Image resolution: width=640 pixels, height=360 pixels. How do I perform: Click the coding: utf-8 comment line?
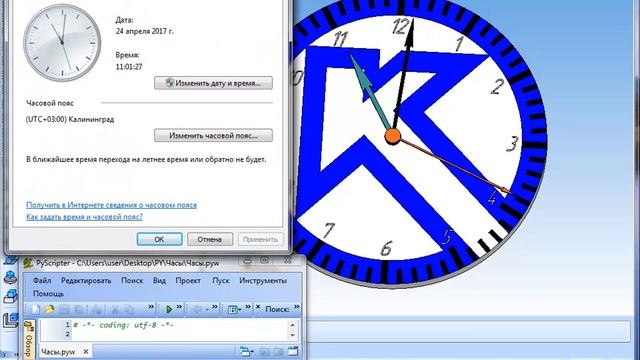click(123, 325)
